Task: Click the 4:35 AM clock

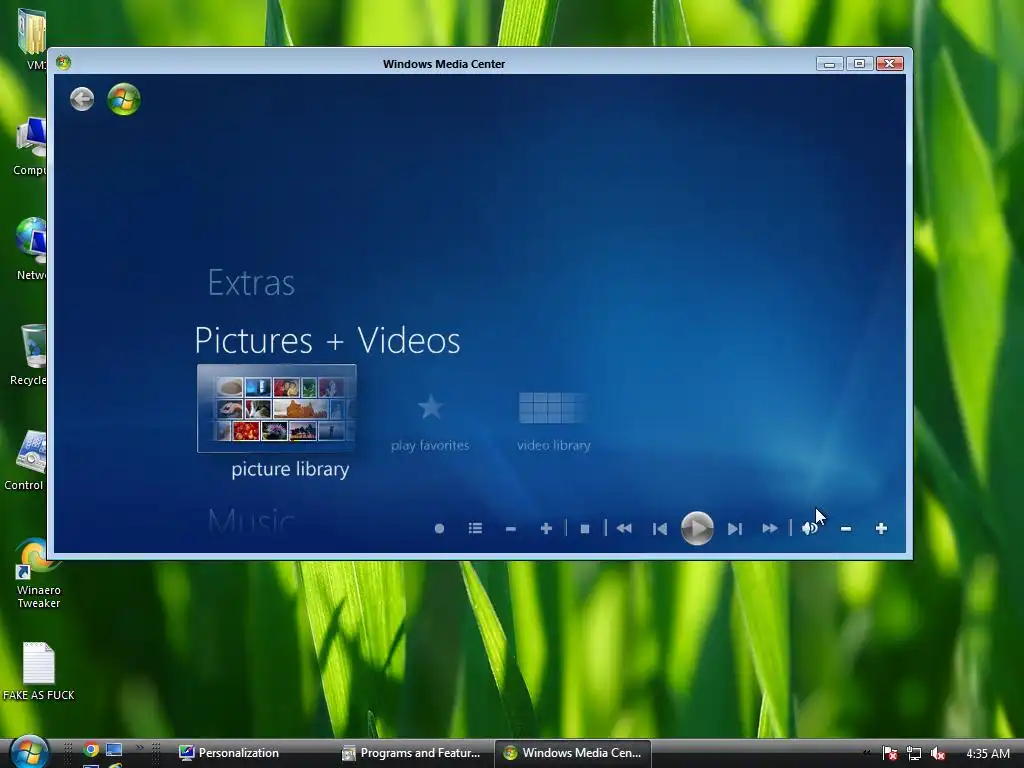Action: click(987, 754)
